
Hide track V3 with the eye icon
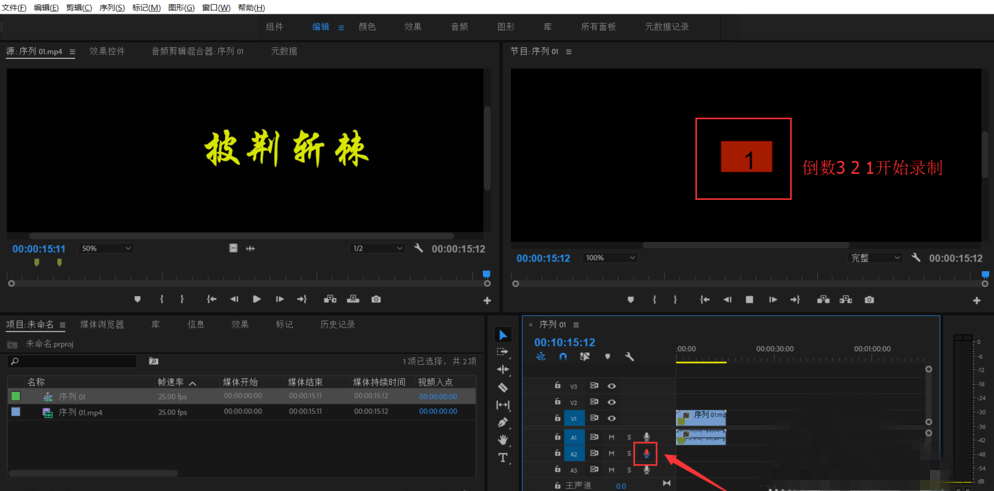(x=611, y=386)
